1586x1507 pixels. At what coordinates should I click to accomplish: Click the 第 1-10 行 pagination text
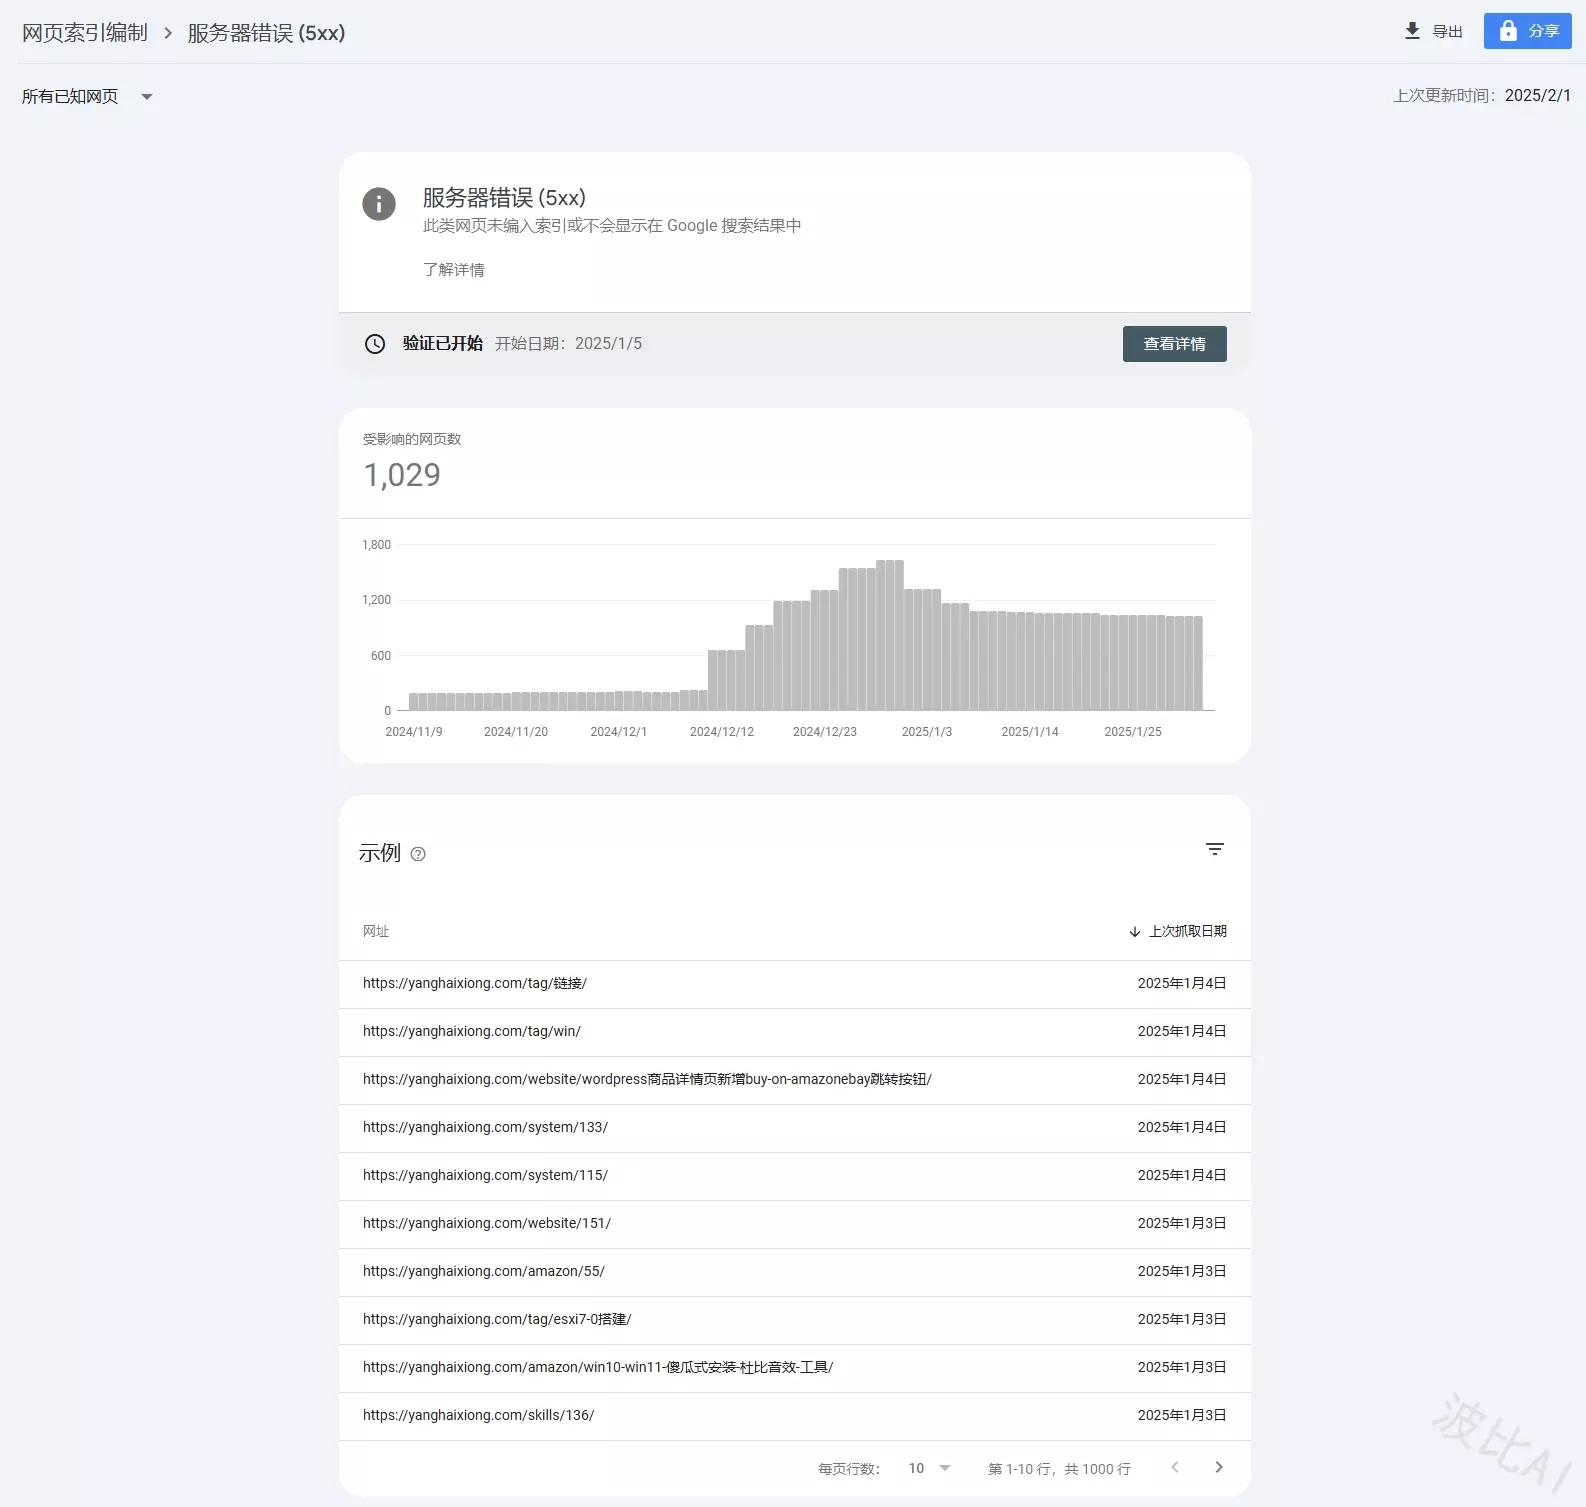1059,1469
